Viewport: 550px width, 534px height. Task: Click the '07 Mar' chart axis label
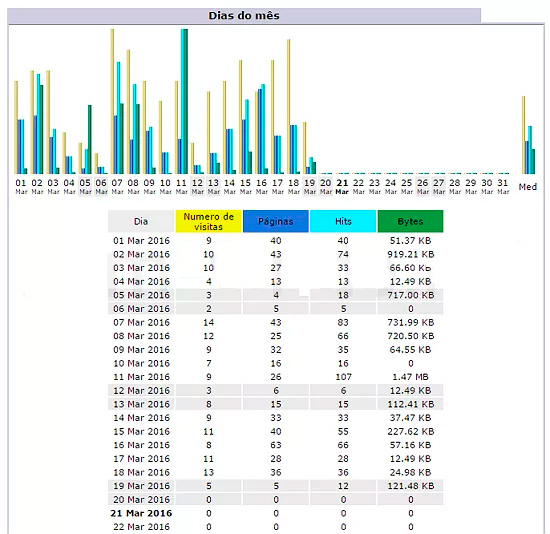point(117,187)
